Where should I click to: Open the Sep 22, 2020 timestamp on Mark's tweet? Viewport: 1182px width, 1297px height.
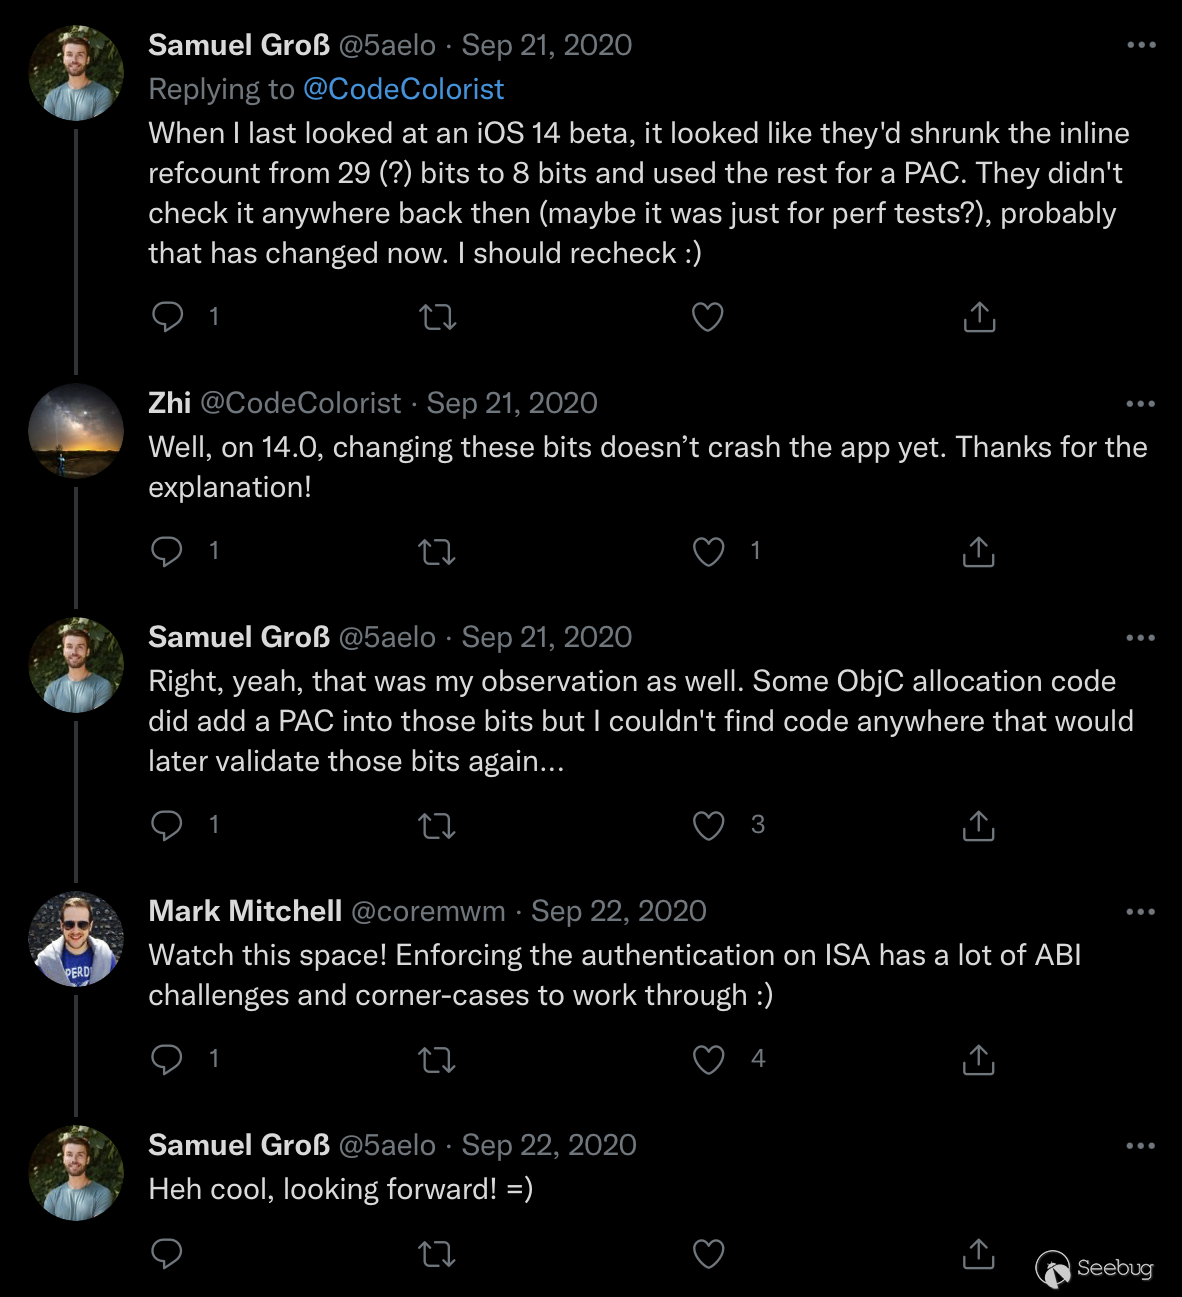click(x=618, y=911)
